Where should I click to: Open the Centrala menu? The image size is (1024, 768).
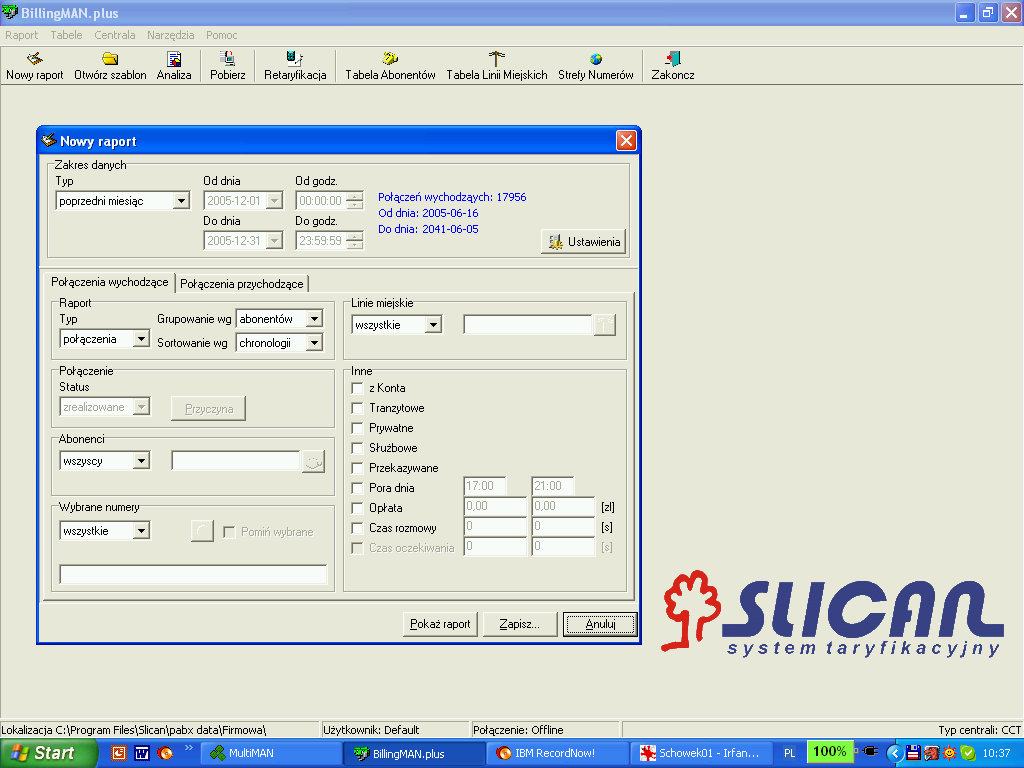click(115, 35)
